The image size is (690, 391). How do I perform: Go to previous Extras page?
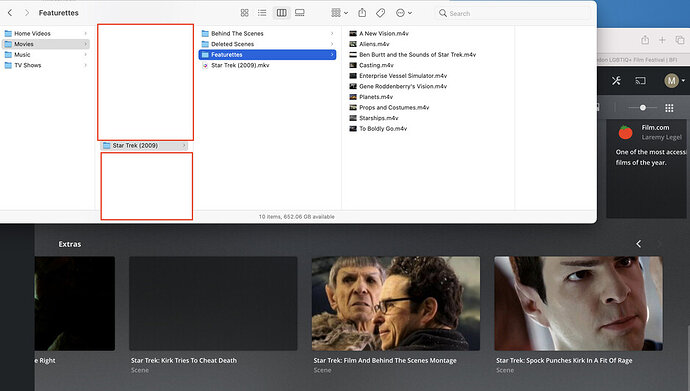639,244
